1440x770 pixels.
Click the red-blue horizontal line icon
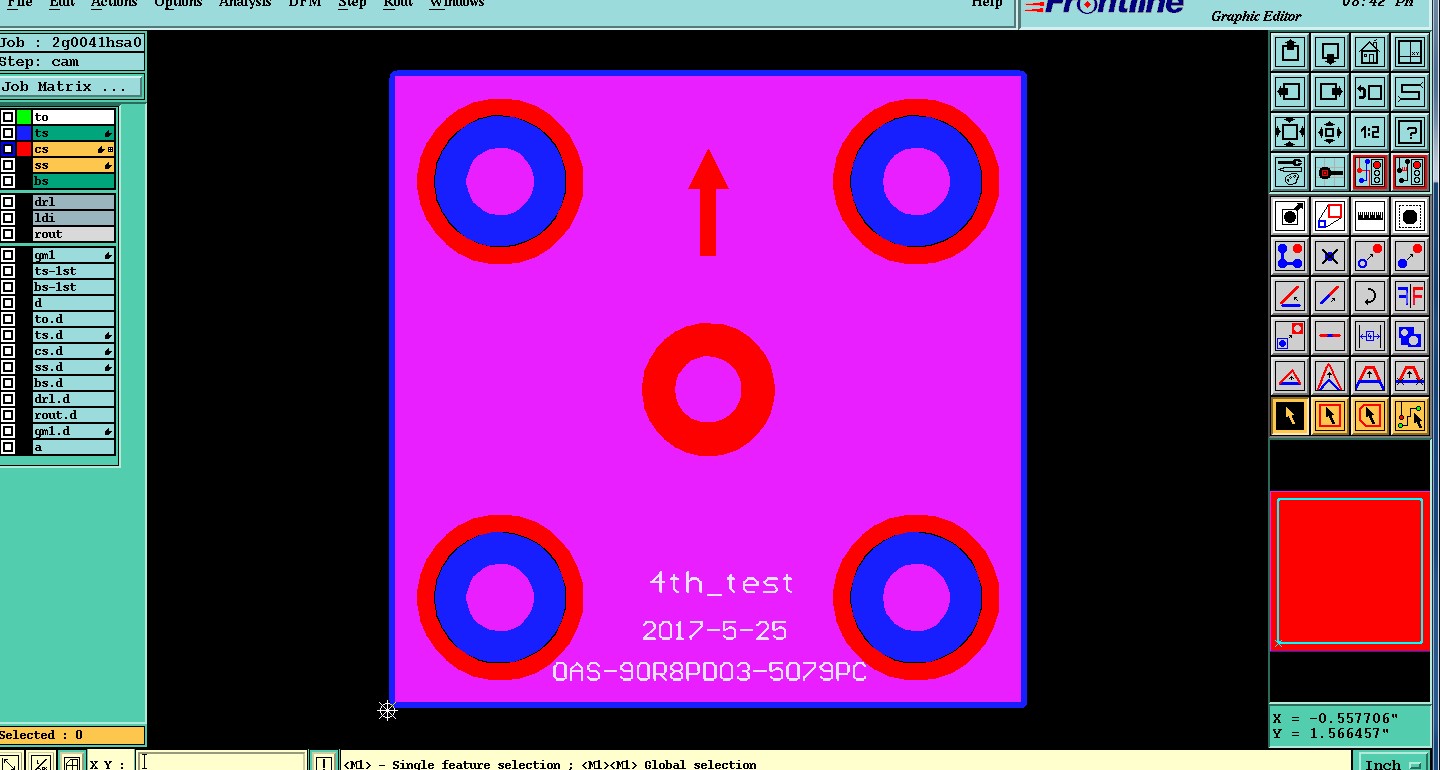pyautogui.click(x=1330, y=336)
